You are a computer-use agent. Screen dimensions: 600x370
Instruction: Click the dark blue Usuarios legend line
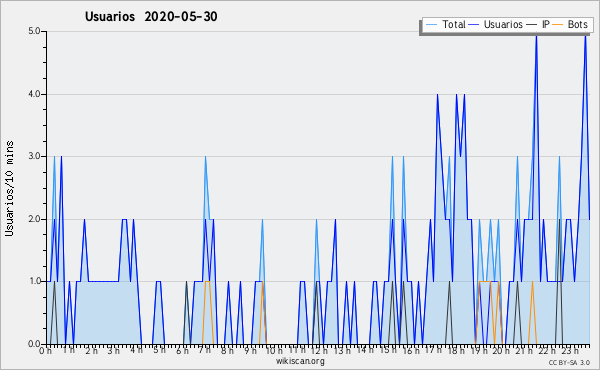coord(474,25)
